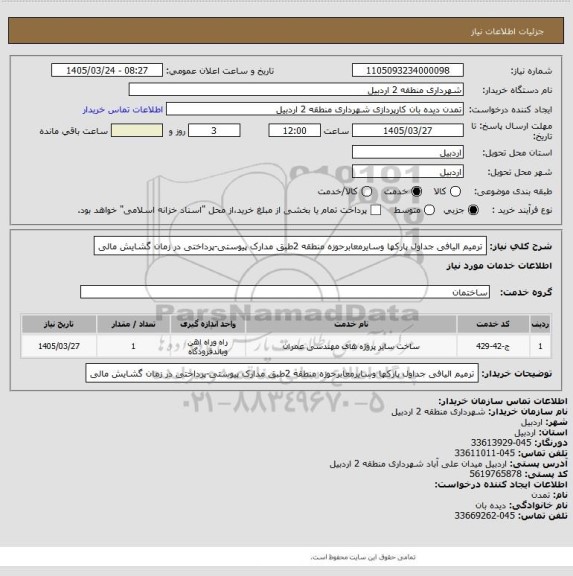
Task: Click the copyright footer text
Action: tap(363, 557)
